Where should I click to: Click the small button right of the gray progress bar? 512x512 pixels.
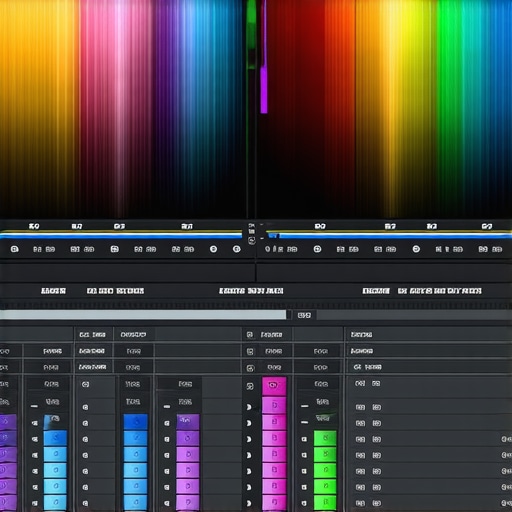304,315
